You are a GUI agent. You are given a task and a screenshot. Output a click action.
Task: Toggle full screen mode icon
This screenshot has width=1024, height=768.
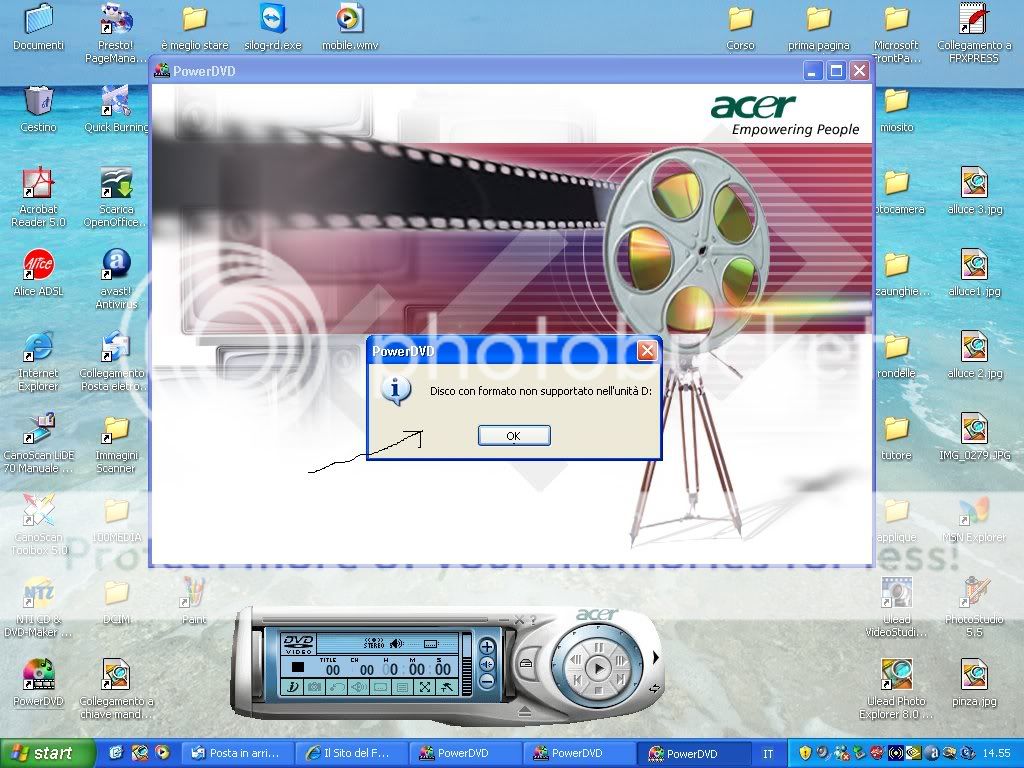[x=425, y=687]
